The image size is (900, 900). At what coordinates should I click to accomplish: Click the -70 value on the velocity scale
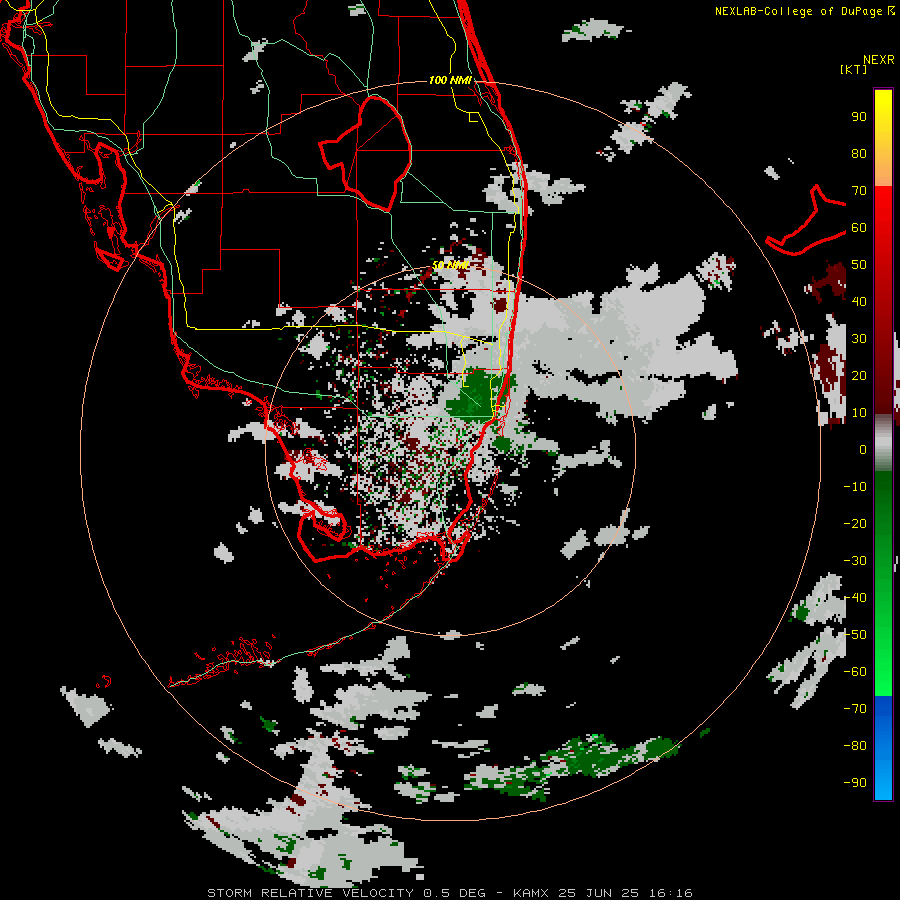855,709
